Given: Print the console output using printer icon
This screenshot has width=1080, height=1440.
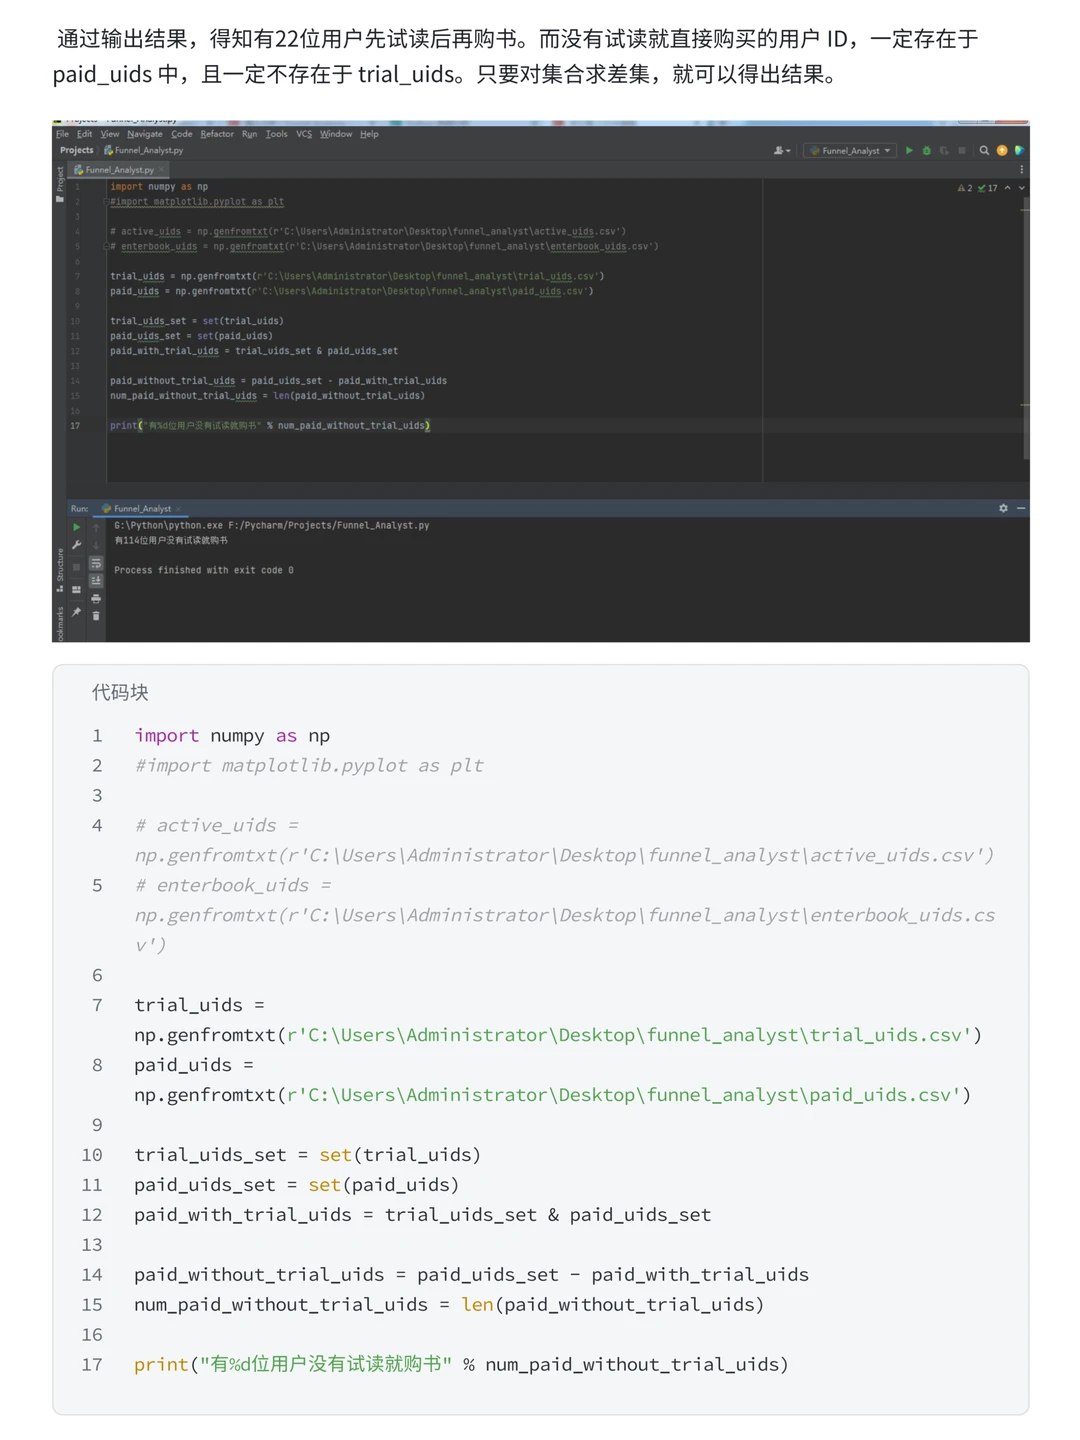Looking at the screenshot, I should tap(96, 598).
